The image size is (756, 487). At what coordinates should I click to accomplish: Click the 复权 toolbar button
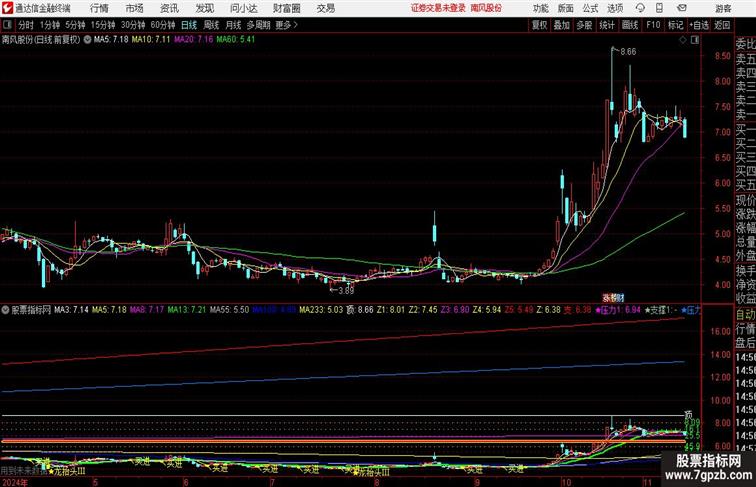(540, 25)
